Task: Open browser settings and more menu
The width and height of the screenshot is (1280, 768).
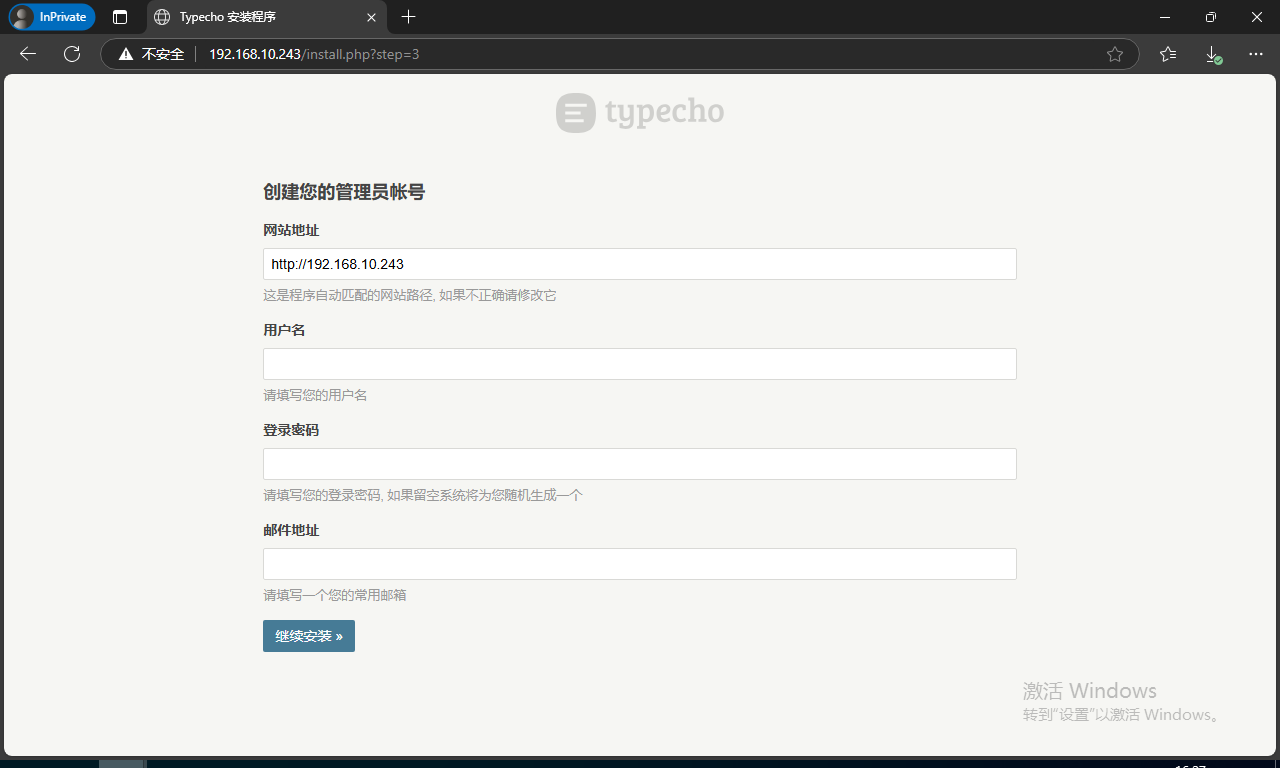Action: click(x=1257, y=54)
